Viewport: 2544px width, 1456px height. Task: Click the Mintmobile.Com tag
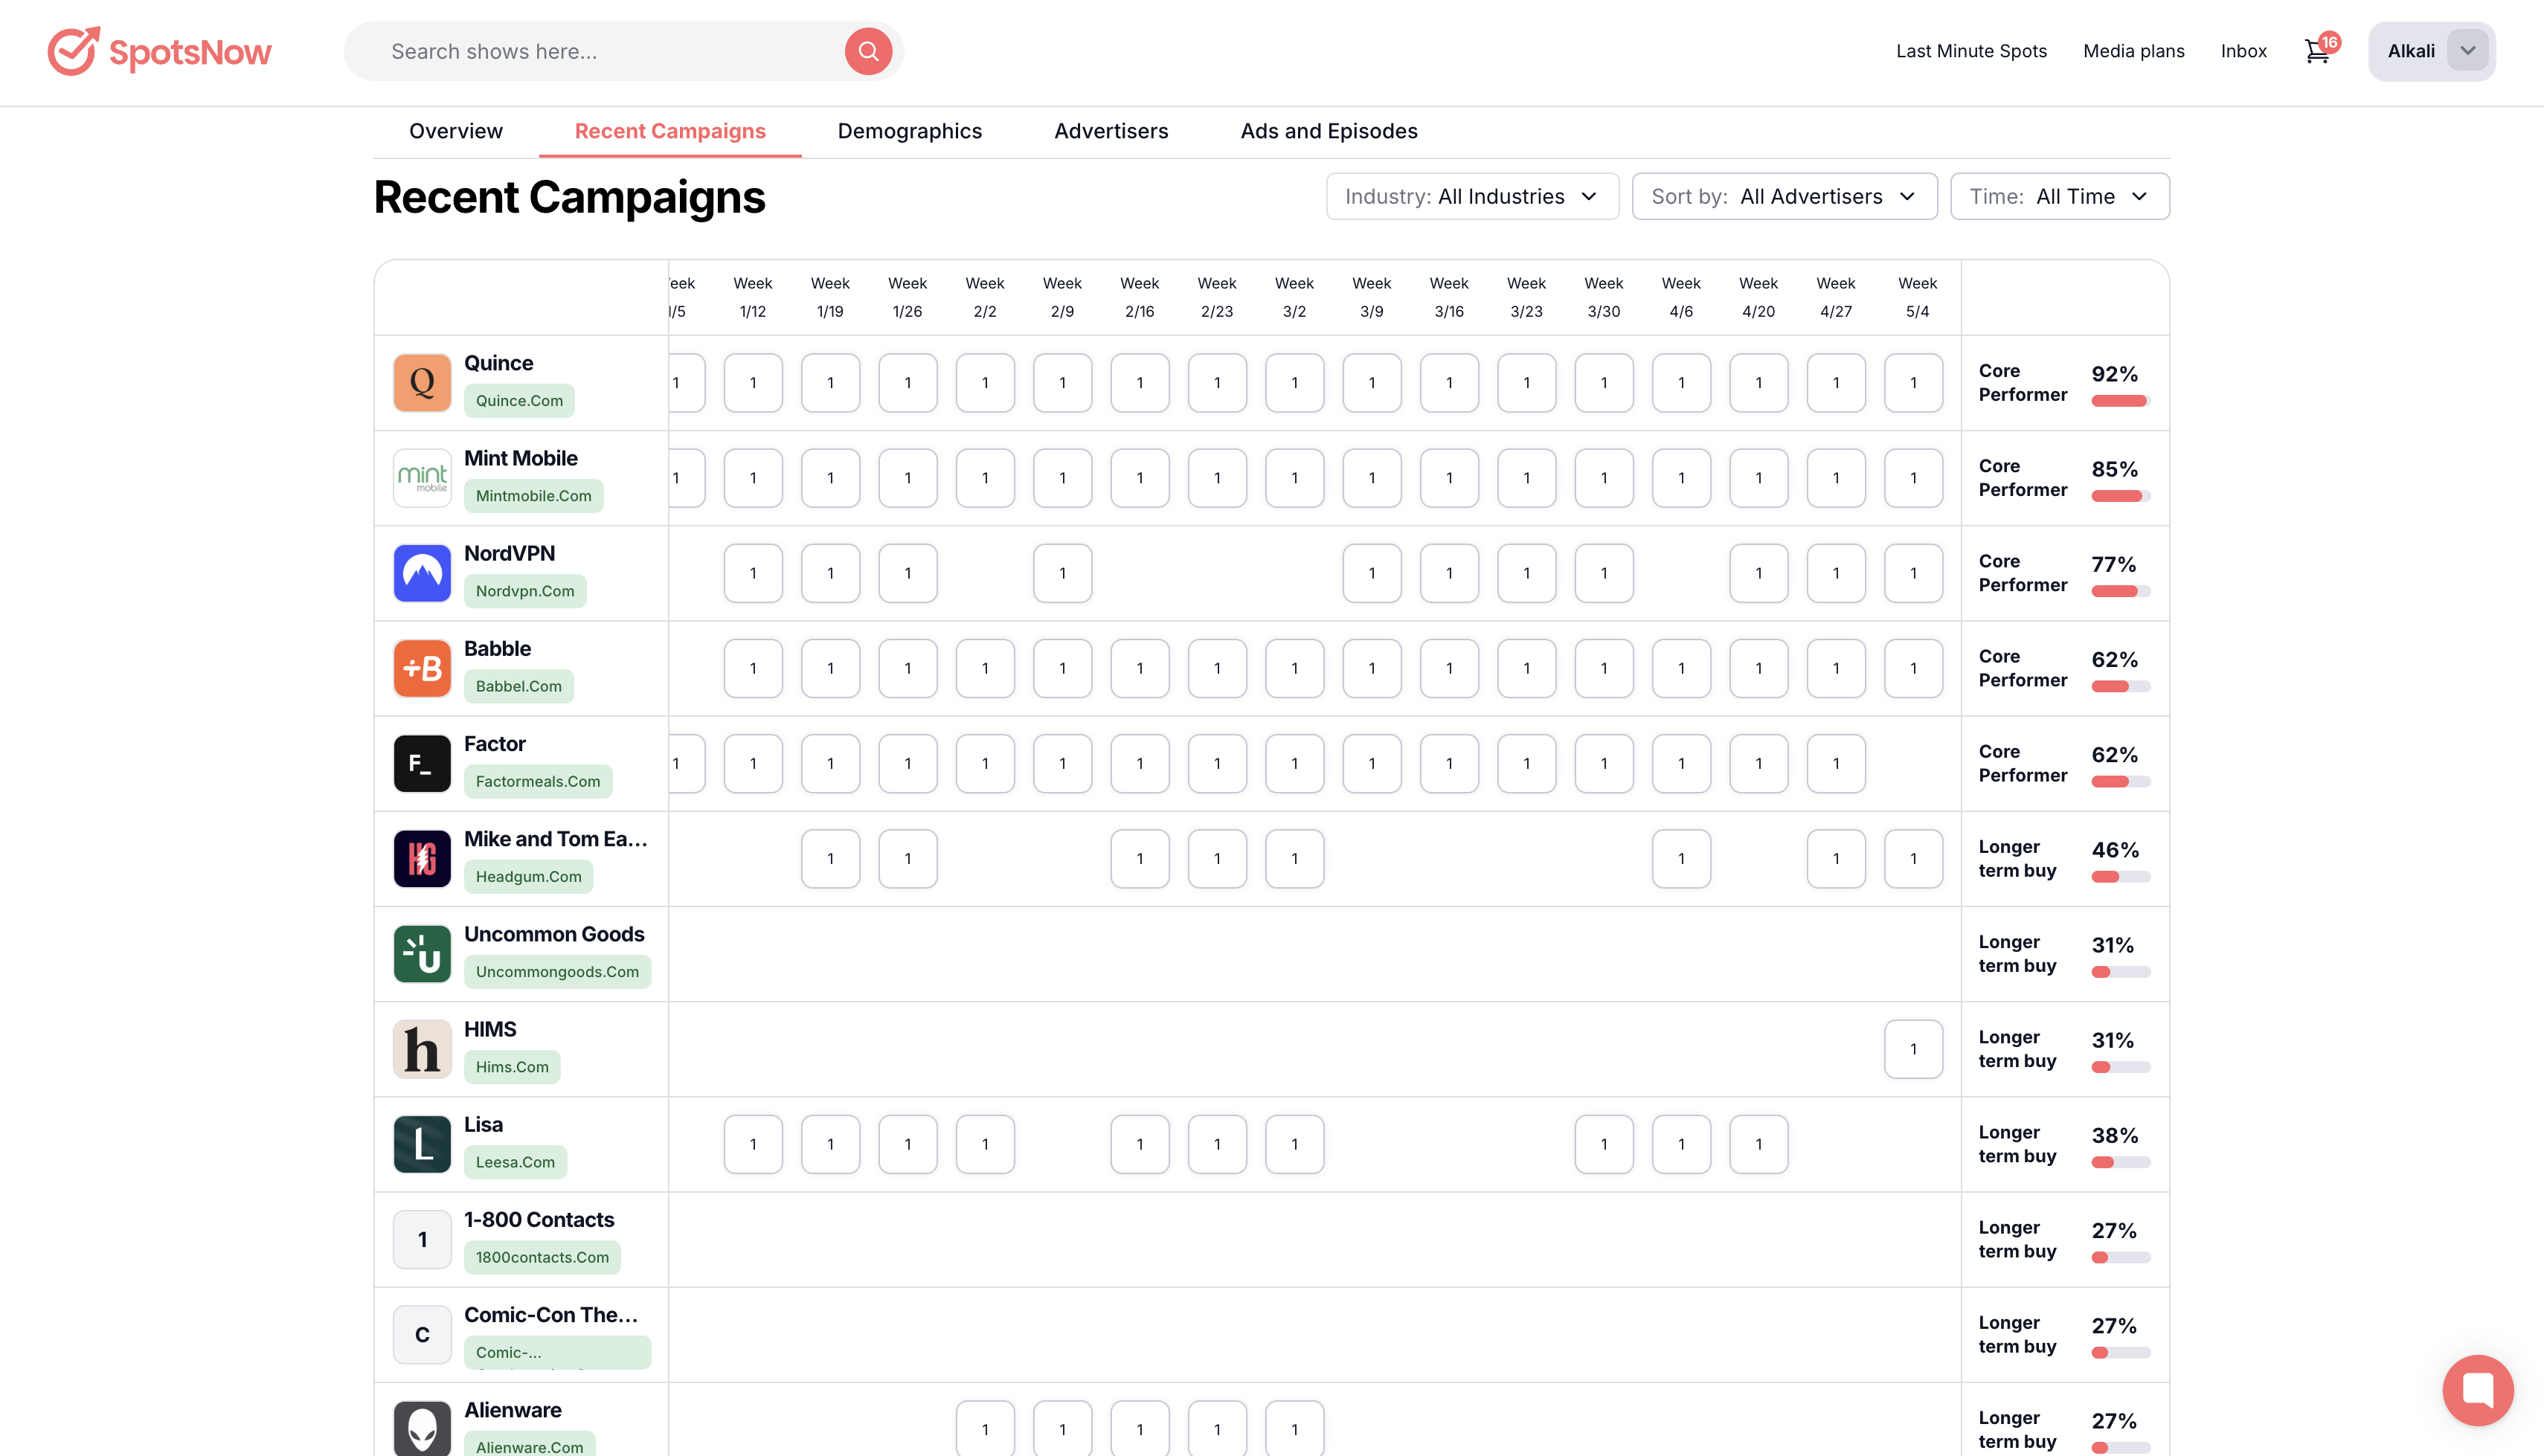point(533,496)
